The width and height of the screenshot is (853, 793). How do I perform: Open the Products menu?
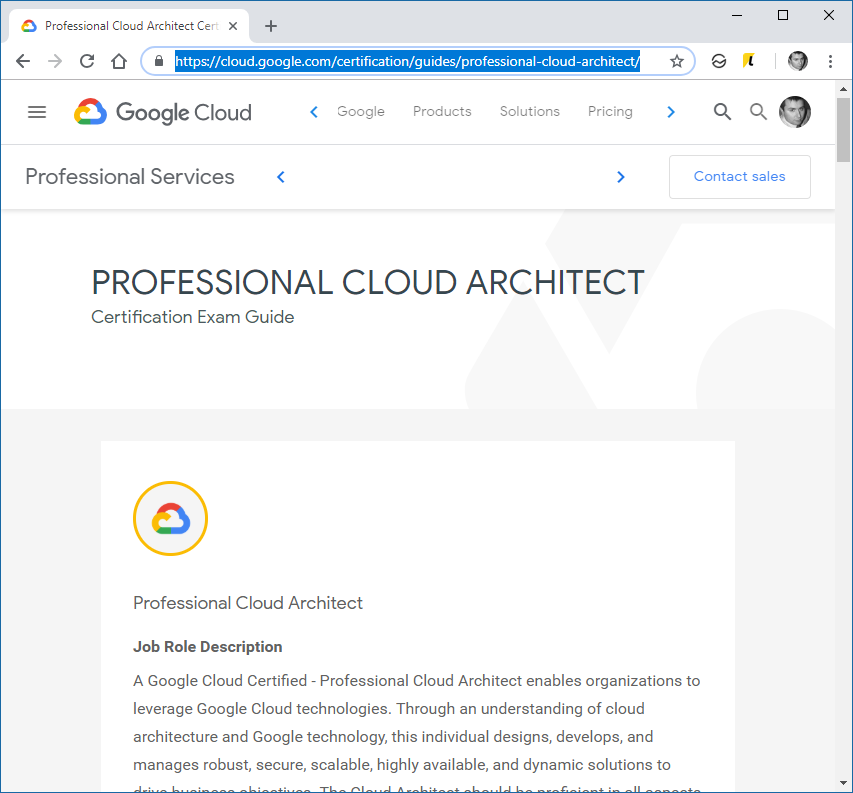pyautogui.click(x=442, y=111)
